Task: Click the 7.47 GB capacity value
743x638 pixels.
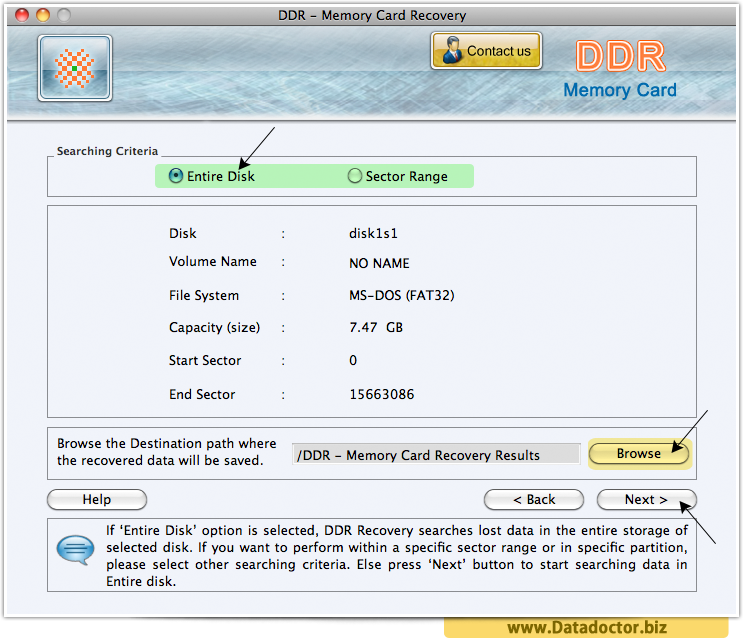Action: [x=376, y=328]
